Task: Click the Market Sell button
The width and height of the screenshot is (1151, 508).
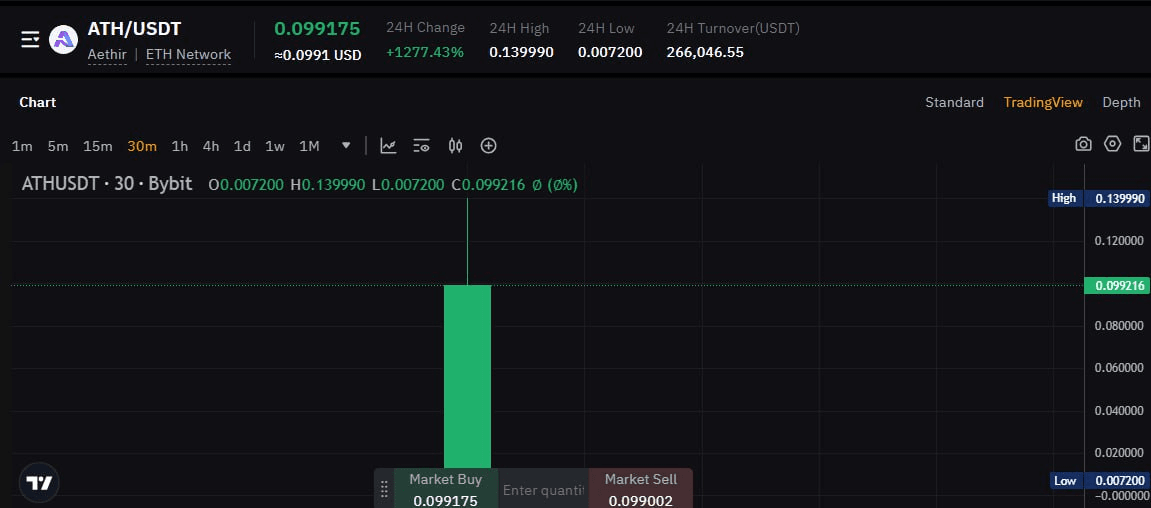Action: (641, 489)
